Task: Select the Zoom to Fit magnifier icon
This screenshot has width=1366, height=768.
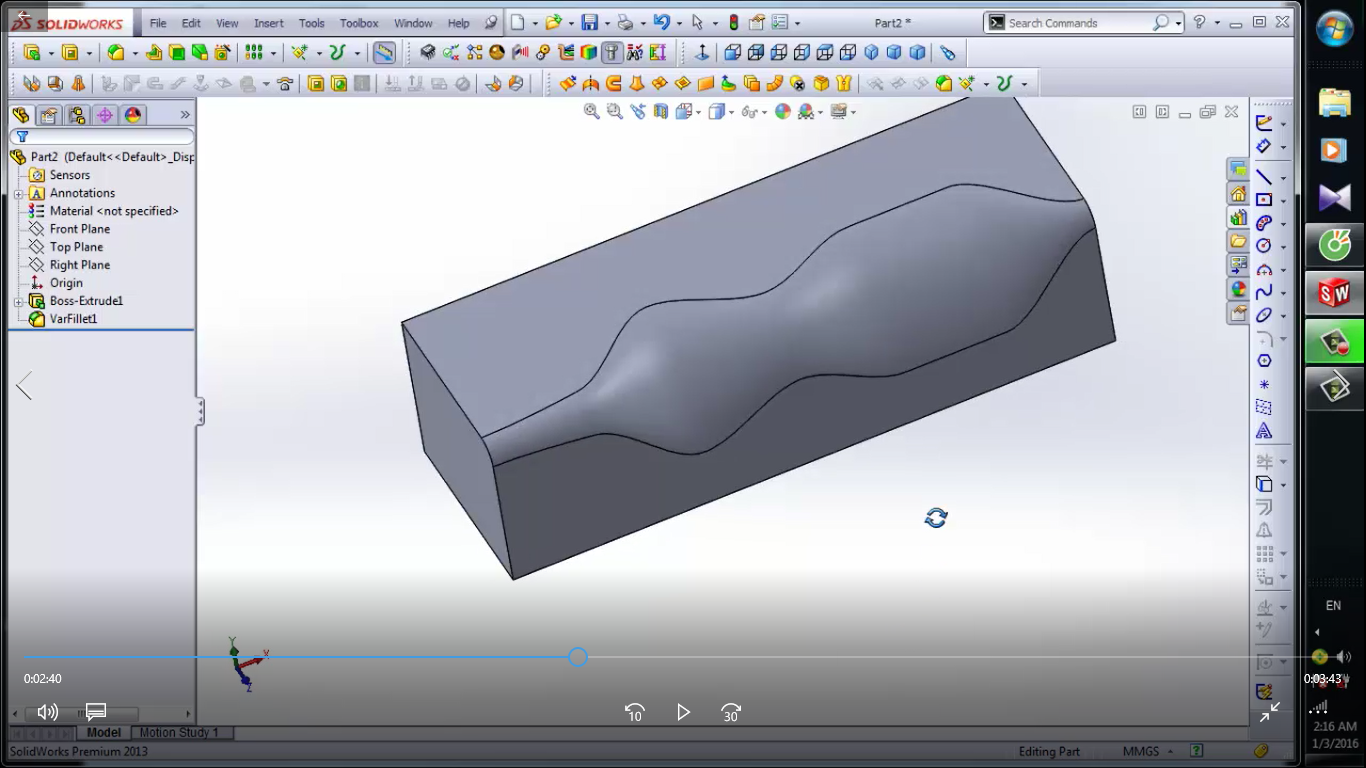Action: pyautogui.click(x=592, y=111)
